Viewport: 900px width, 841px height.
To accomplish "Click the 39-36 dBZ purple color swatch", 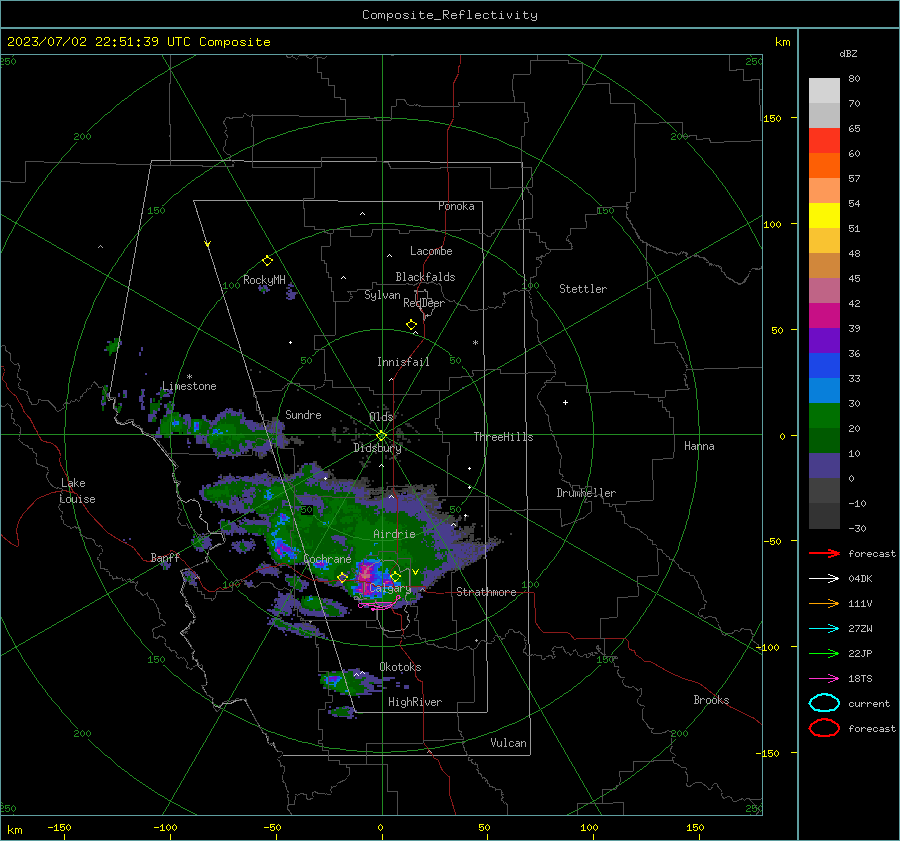I will coord(824,341).
